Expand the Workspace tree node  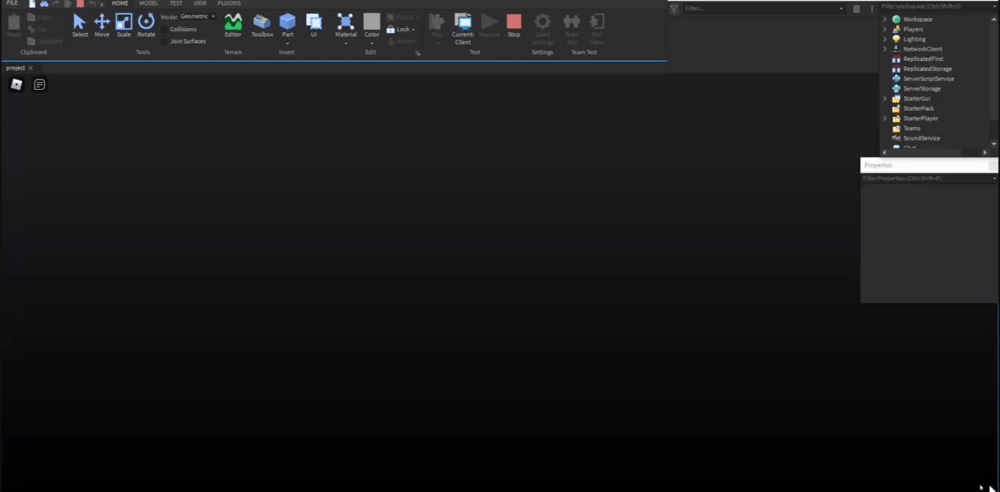tap(885, 20)
